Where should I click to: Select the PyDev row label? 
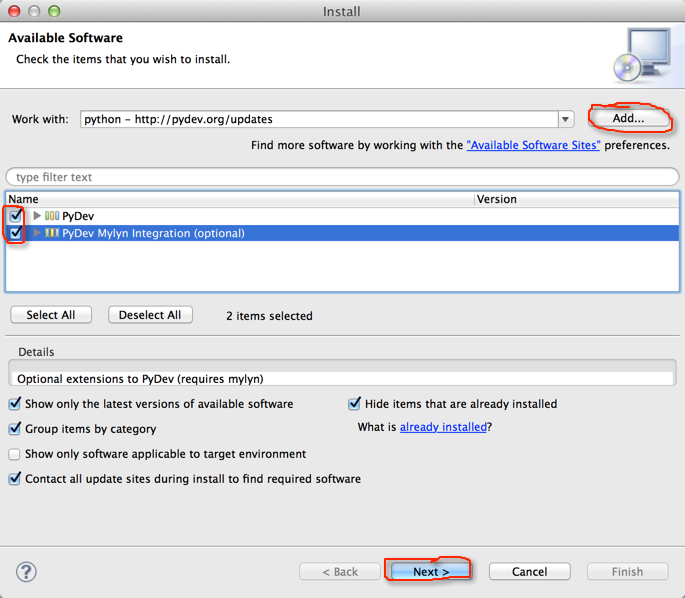point(78,216)
